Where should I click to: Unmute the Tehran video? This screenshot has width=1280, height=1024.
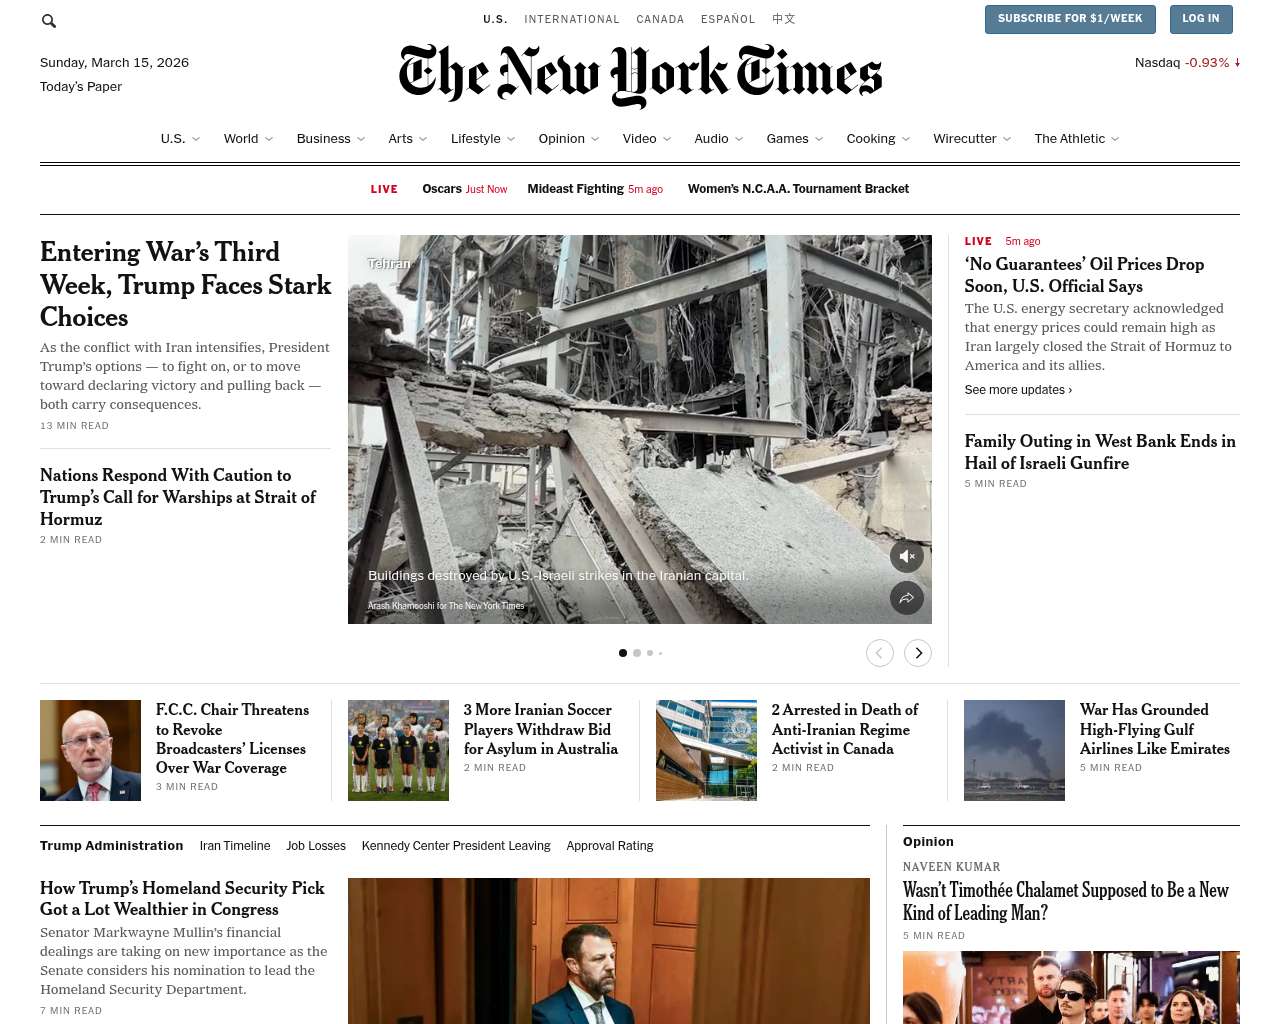(907, 556)
